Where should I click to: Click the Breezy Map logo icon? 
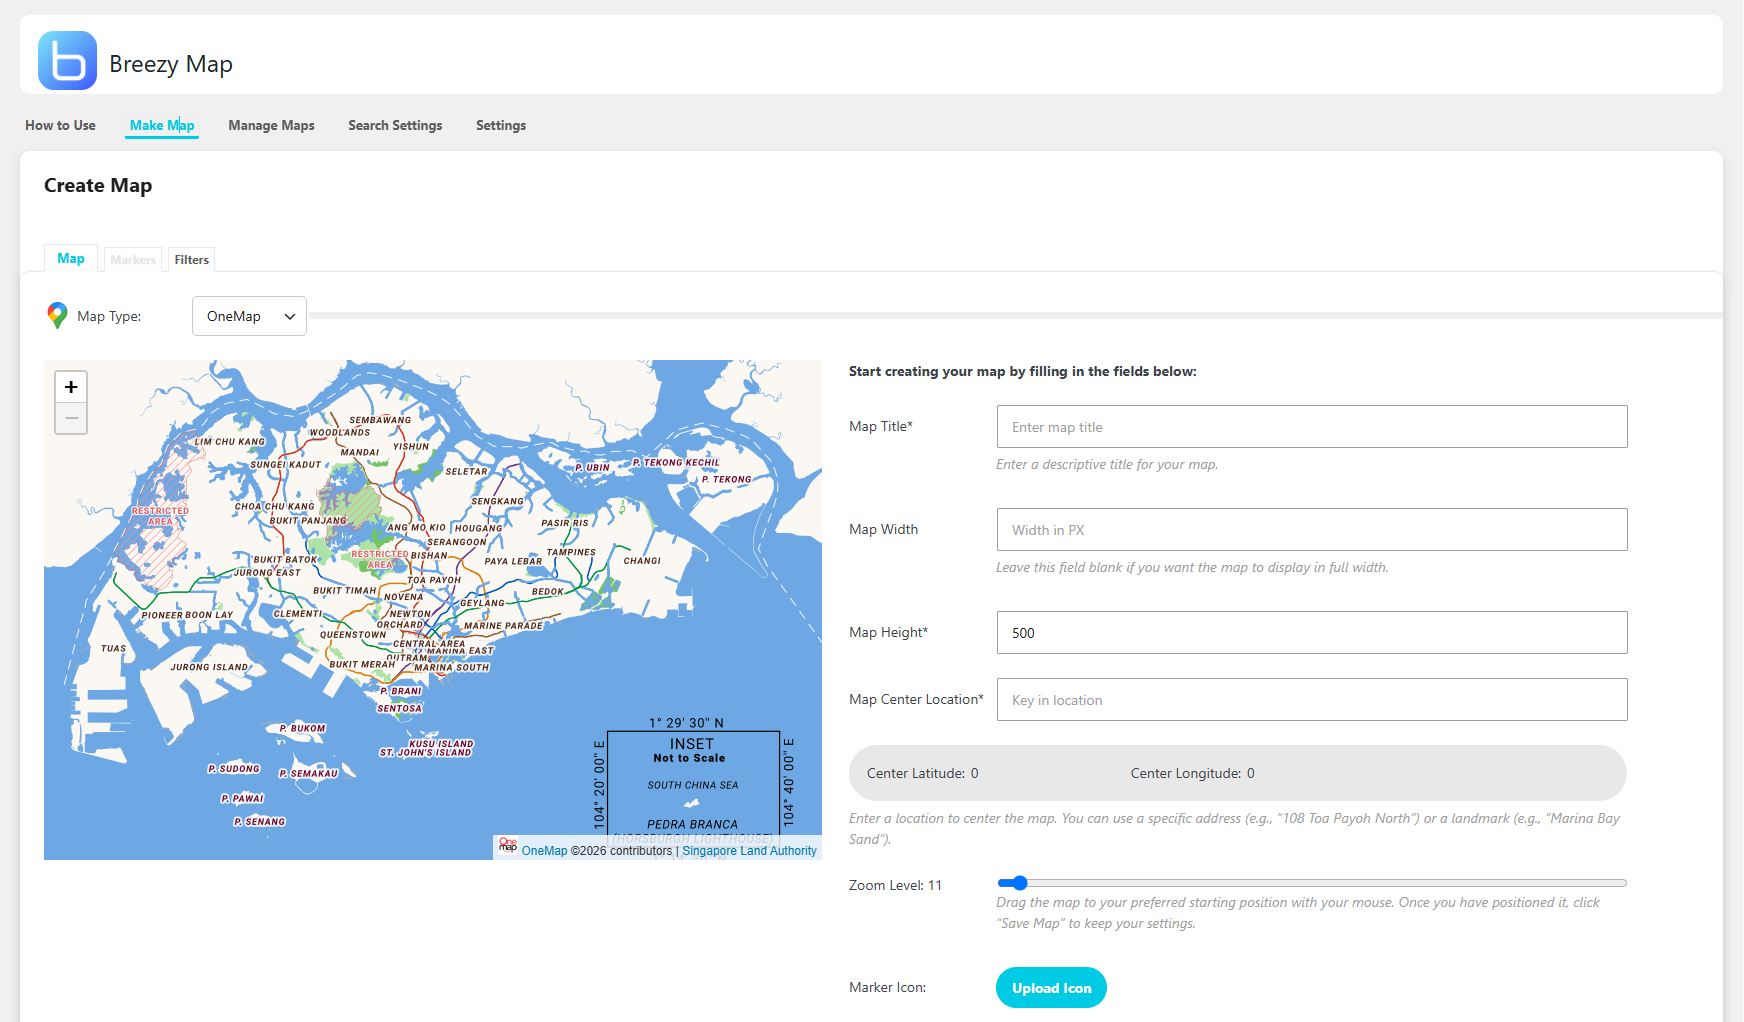point(67,61)
